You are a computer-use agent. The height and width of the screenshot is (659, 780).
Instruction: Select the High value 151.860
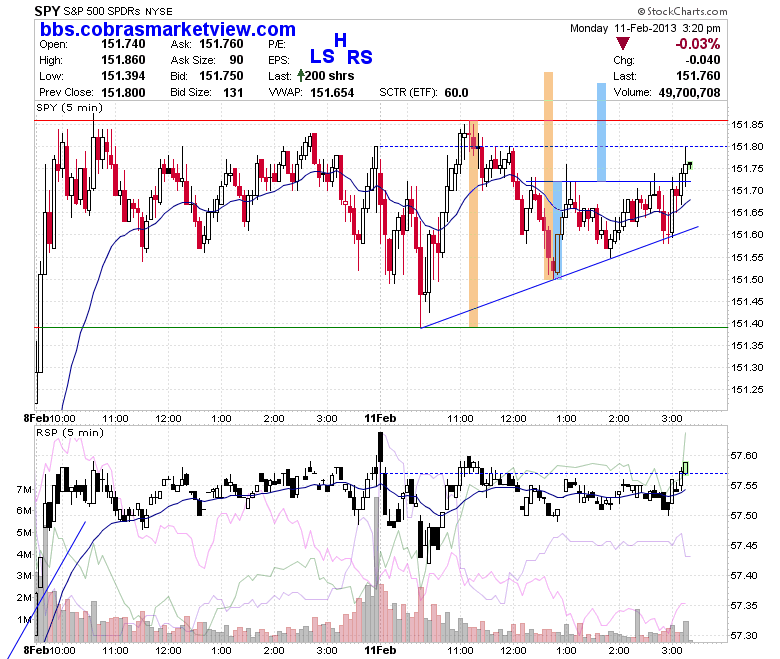pos(123,60)
